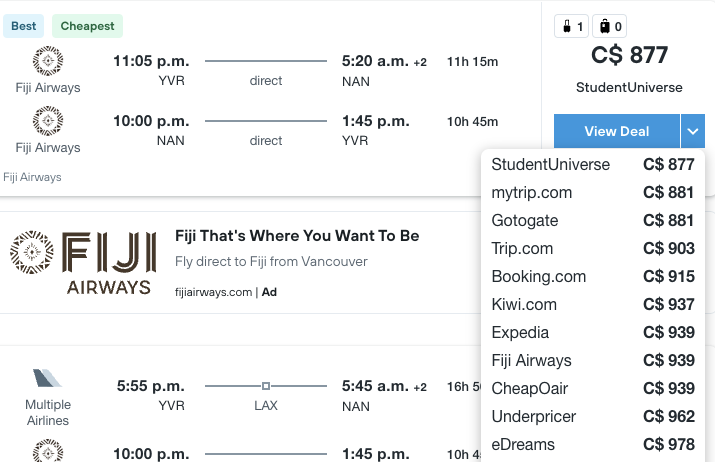Screen dimensions: 715x462
Task: Select Fiji Airways C$ 939 in provider list
Action: (593, 361)
